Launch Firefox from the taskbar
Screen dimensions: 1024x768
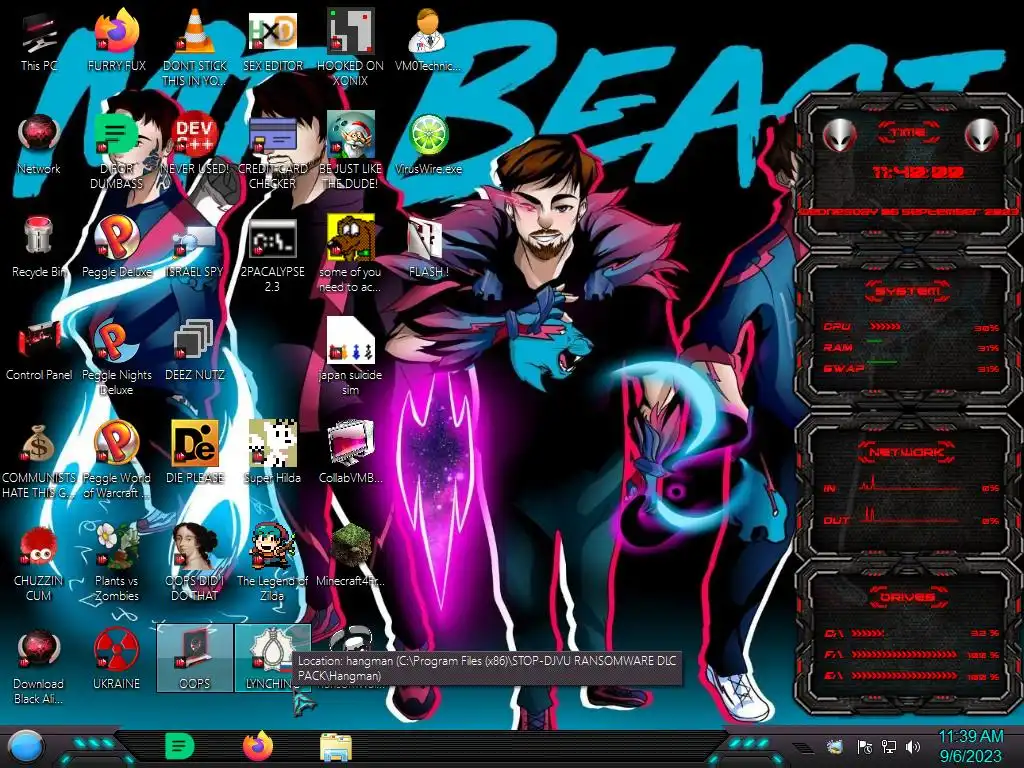pos(258,746)
